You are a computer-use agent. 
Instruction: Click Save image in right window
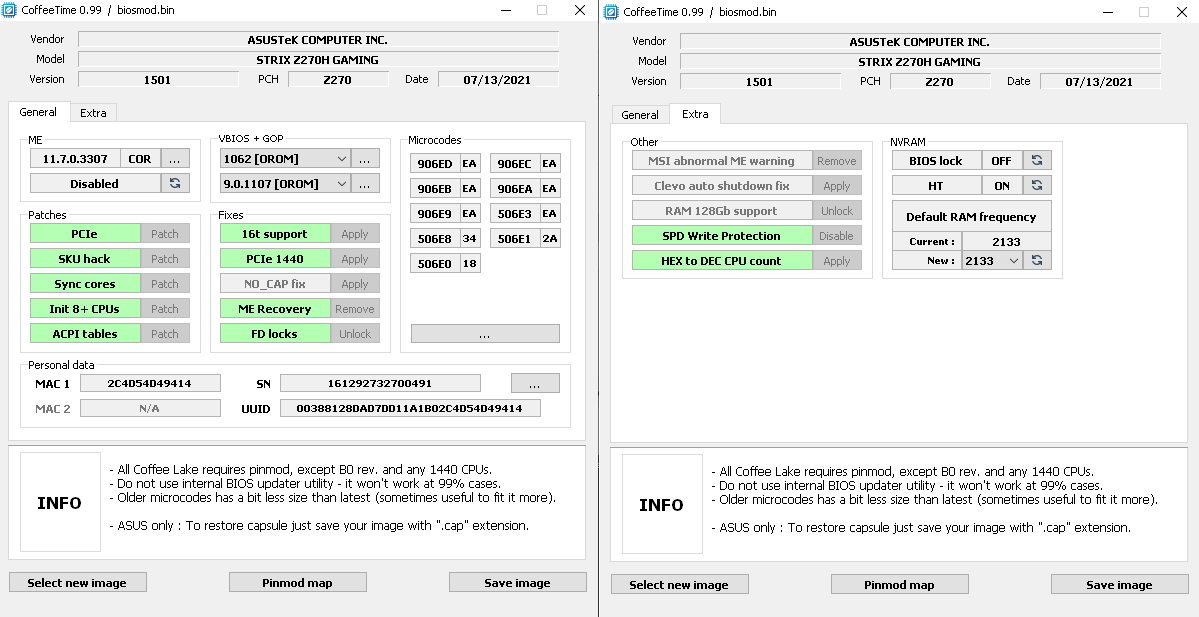pos(1119,585)
